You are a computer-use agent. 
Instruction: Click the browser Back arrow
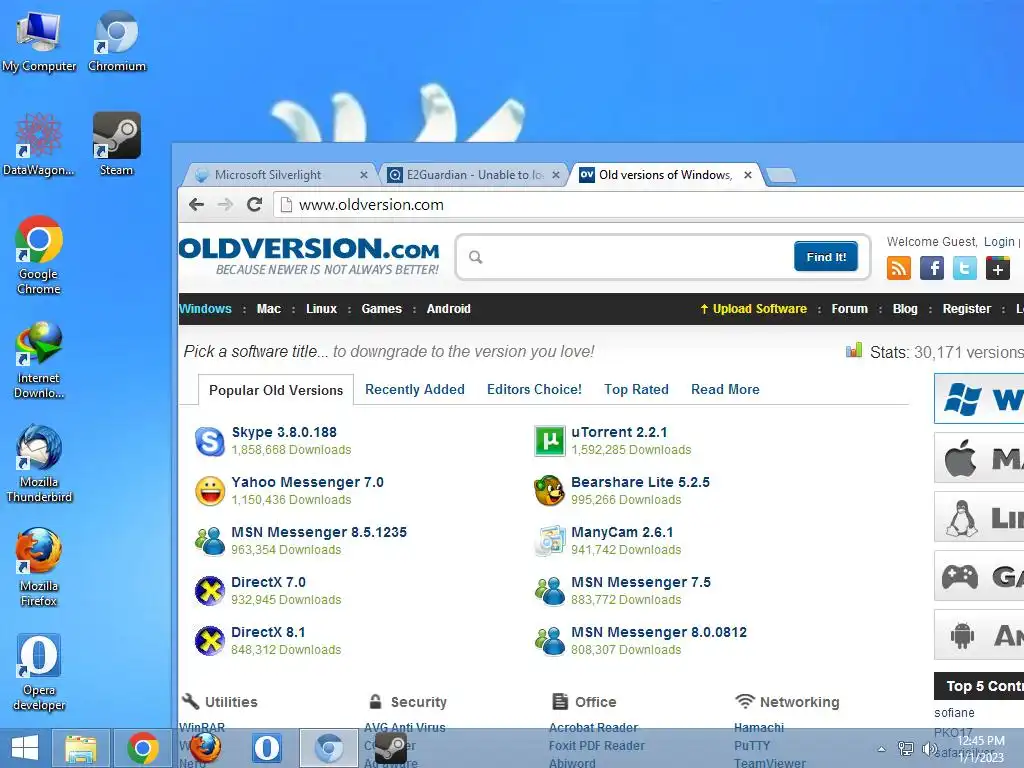(197, 204)
